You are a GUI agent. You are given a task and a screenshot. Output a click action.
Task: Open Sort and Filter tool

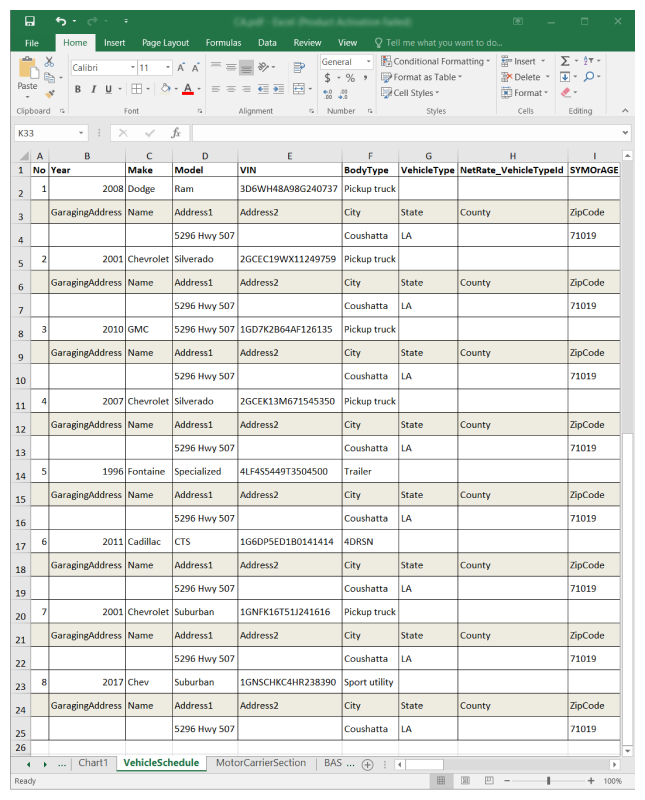coord(588,61)
